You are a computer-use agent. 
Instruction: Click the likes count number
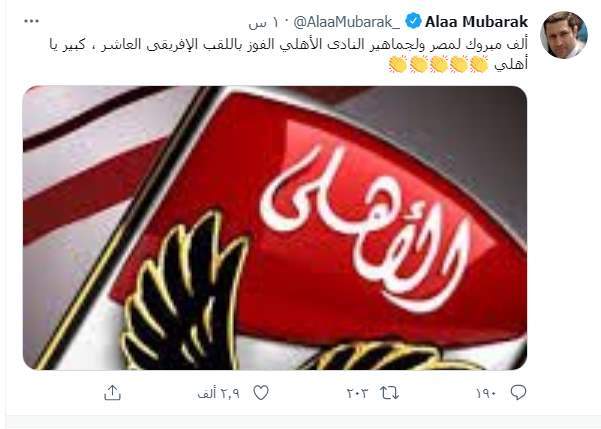click(x=218, y=394)
